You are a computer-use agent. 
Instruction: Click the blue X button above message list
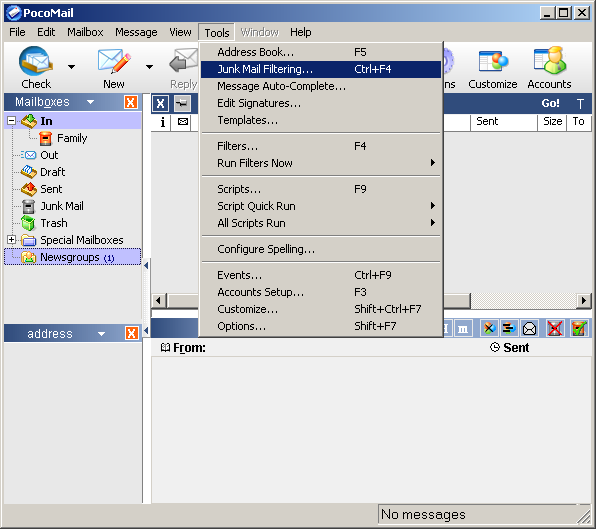click(x=160, y=103)
